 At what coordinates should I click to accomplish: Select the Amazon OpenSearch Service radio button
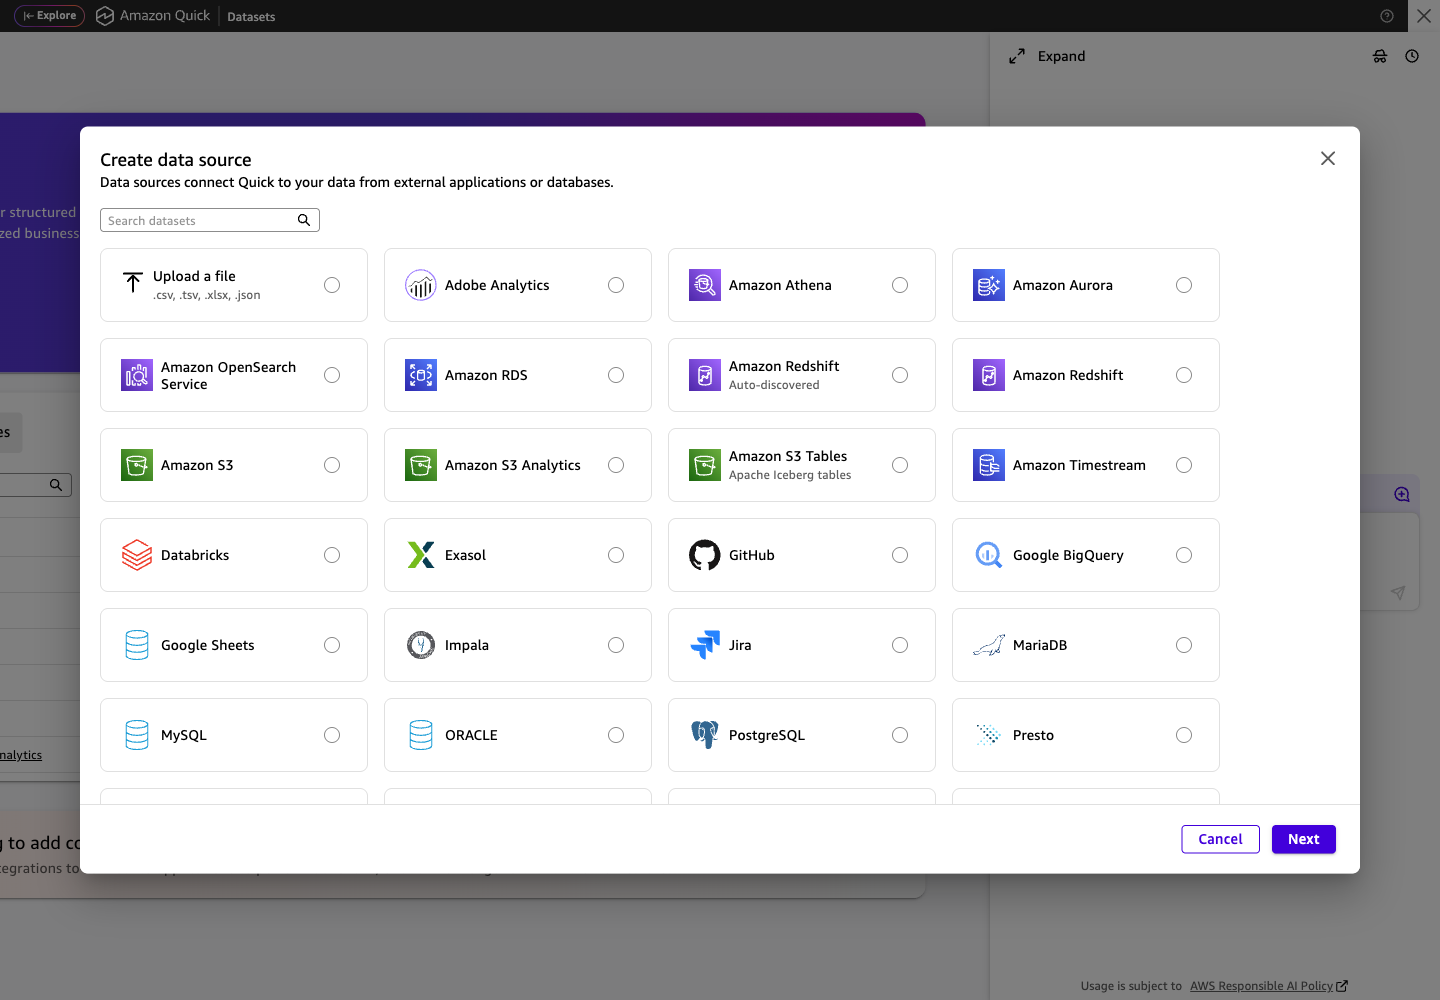coord(332,375)
